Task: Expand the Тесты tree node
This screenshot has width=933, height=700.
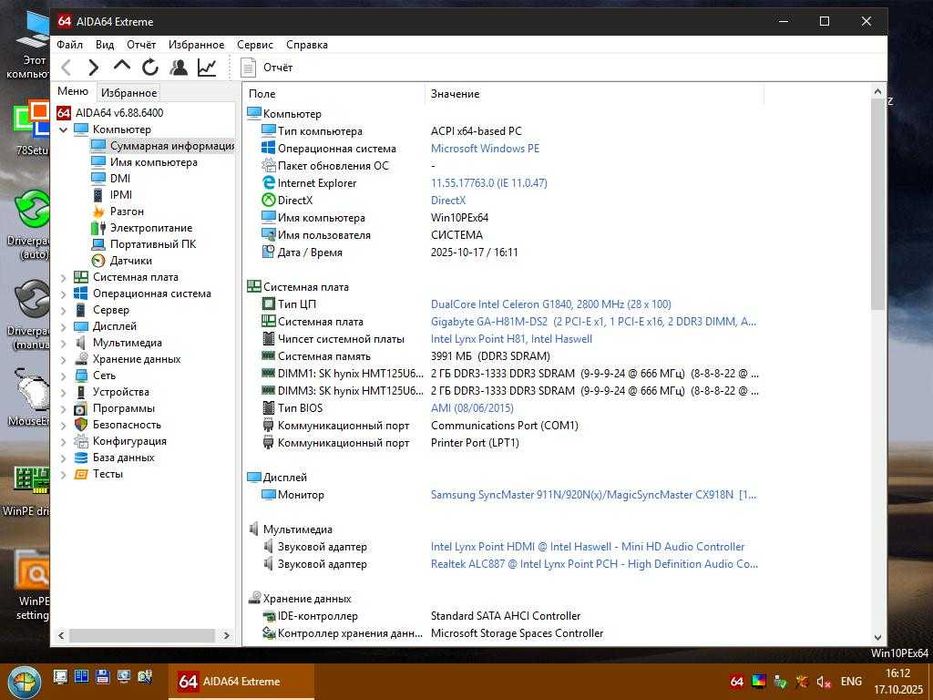Action: pos(64,474)
